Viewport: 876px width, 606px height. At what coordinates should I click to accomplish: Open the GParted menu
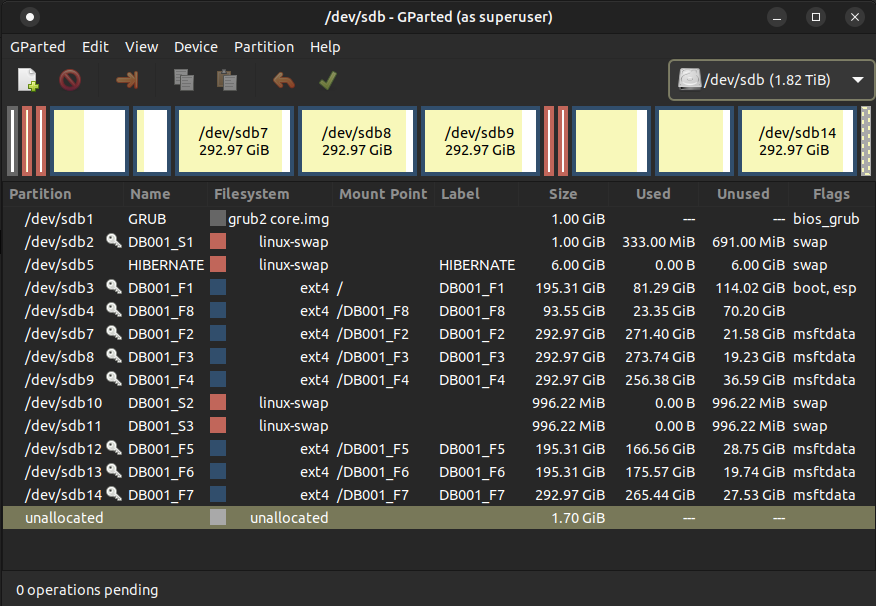(x=38, y=47)
